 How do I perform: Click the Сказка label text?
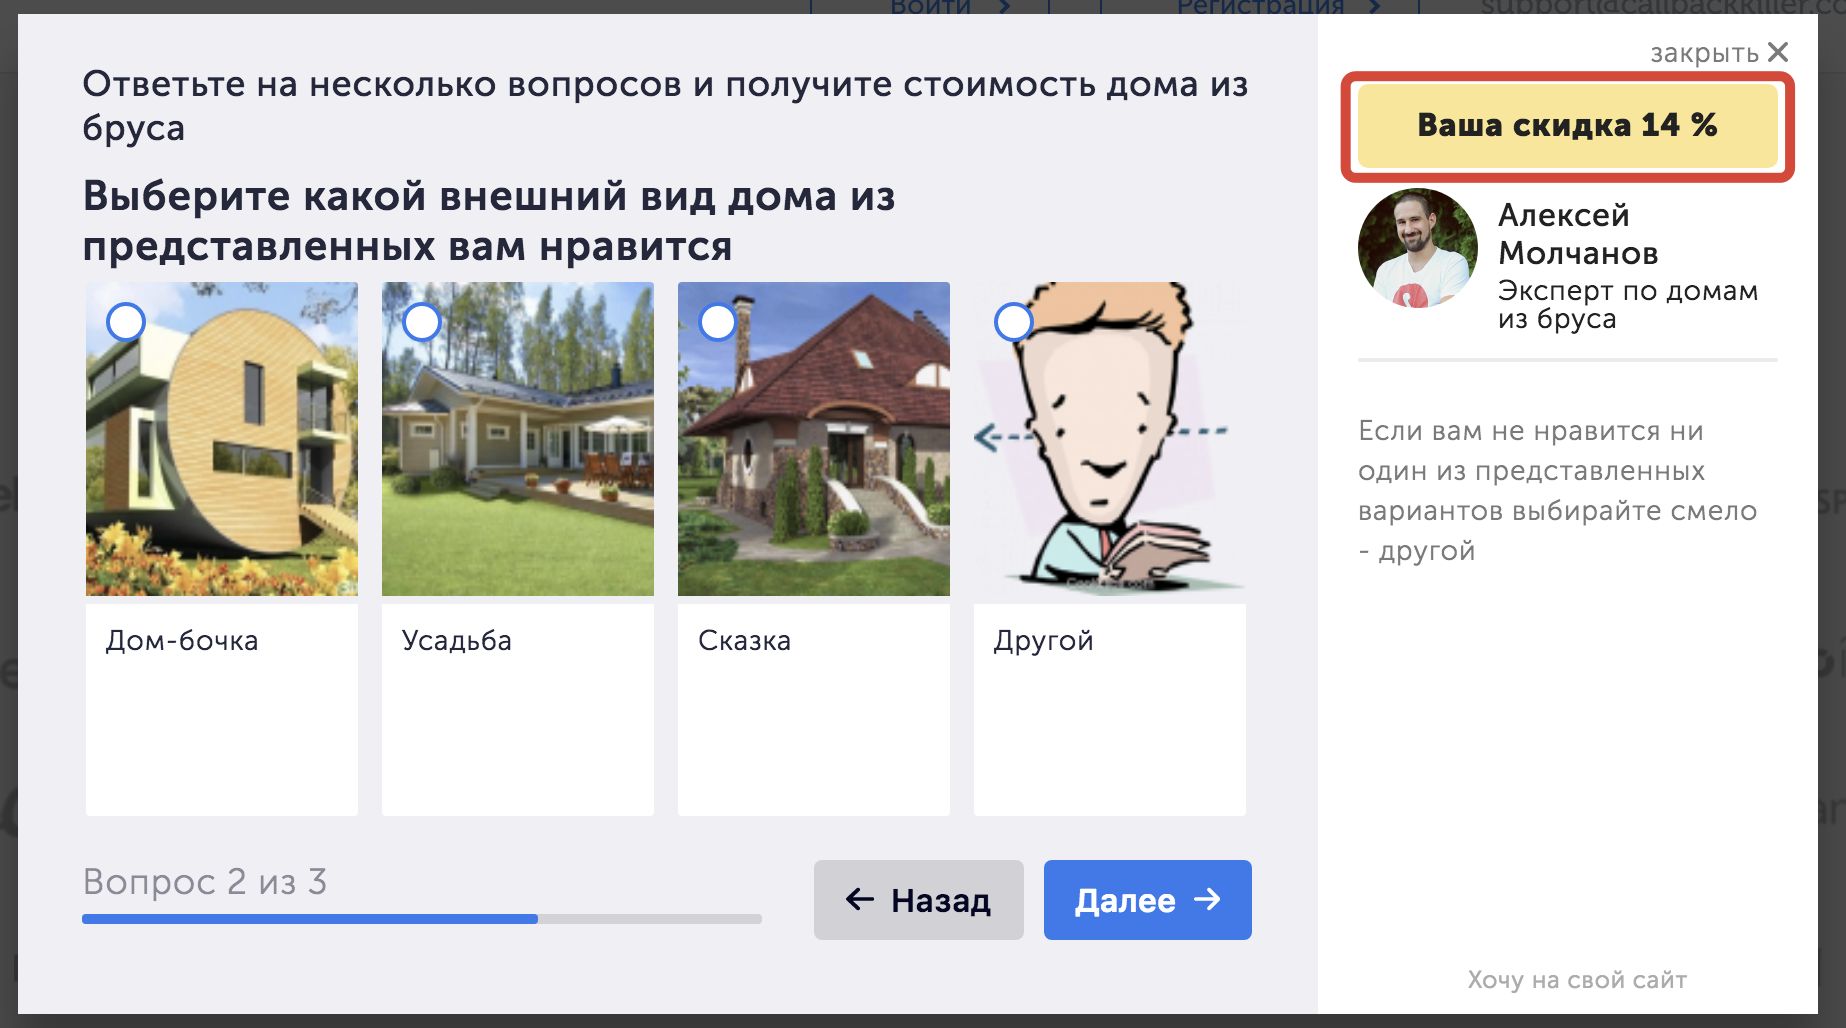[x=744, y=640]
